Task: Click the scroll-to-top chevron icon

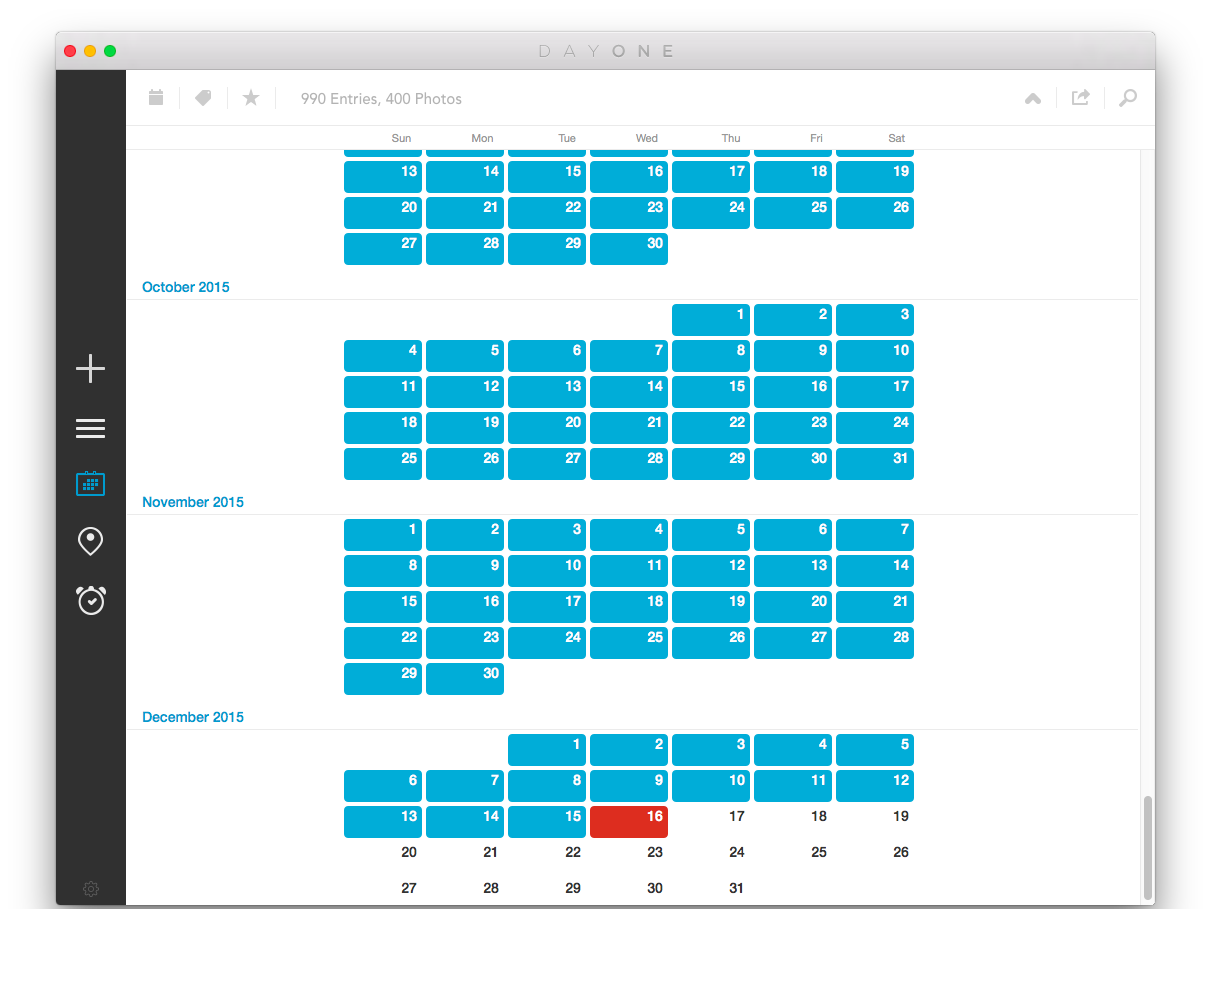Action: click(1033, 98)
